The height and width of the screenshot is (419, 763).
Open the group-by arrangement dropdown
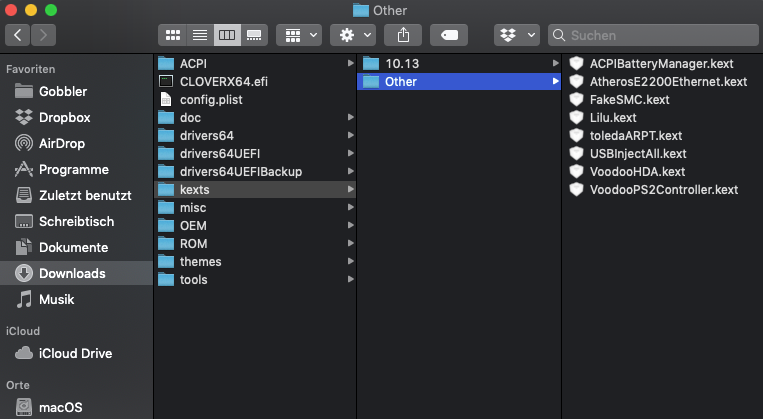click(299, 35)
